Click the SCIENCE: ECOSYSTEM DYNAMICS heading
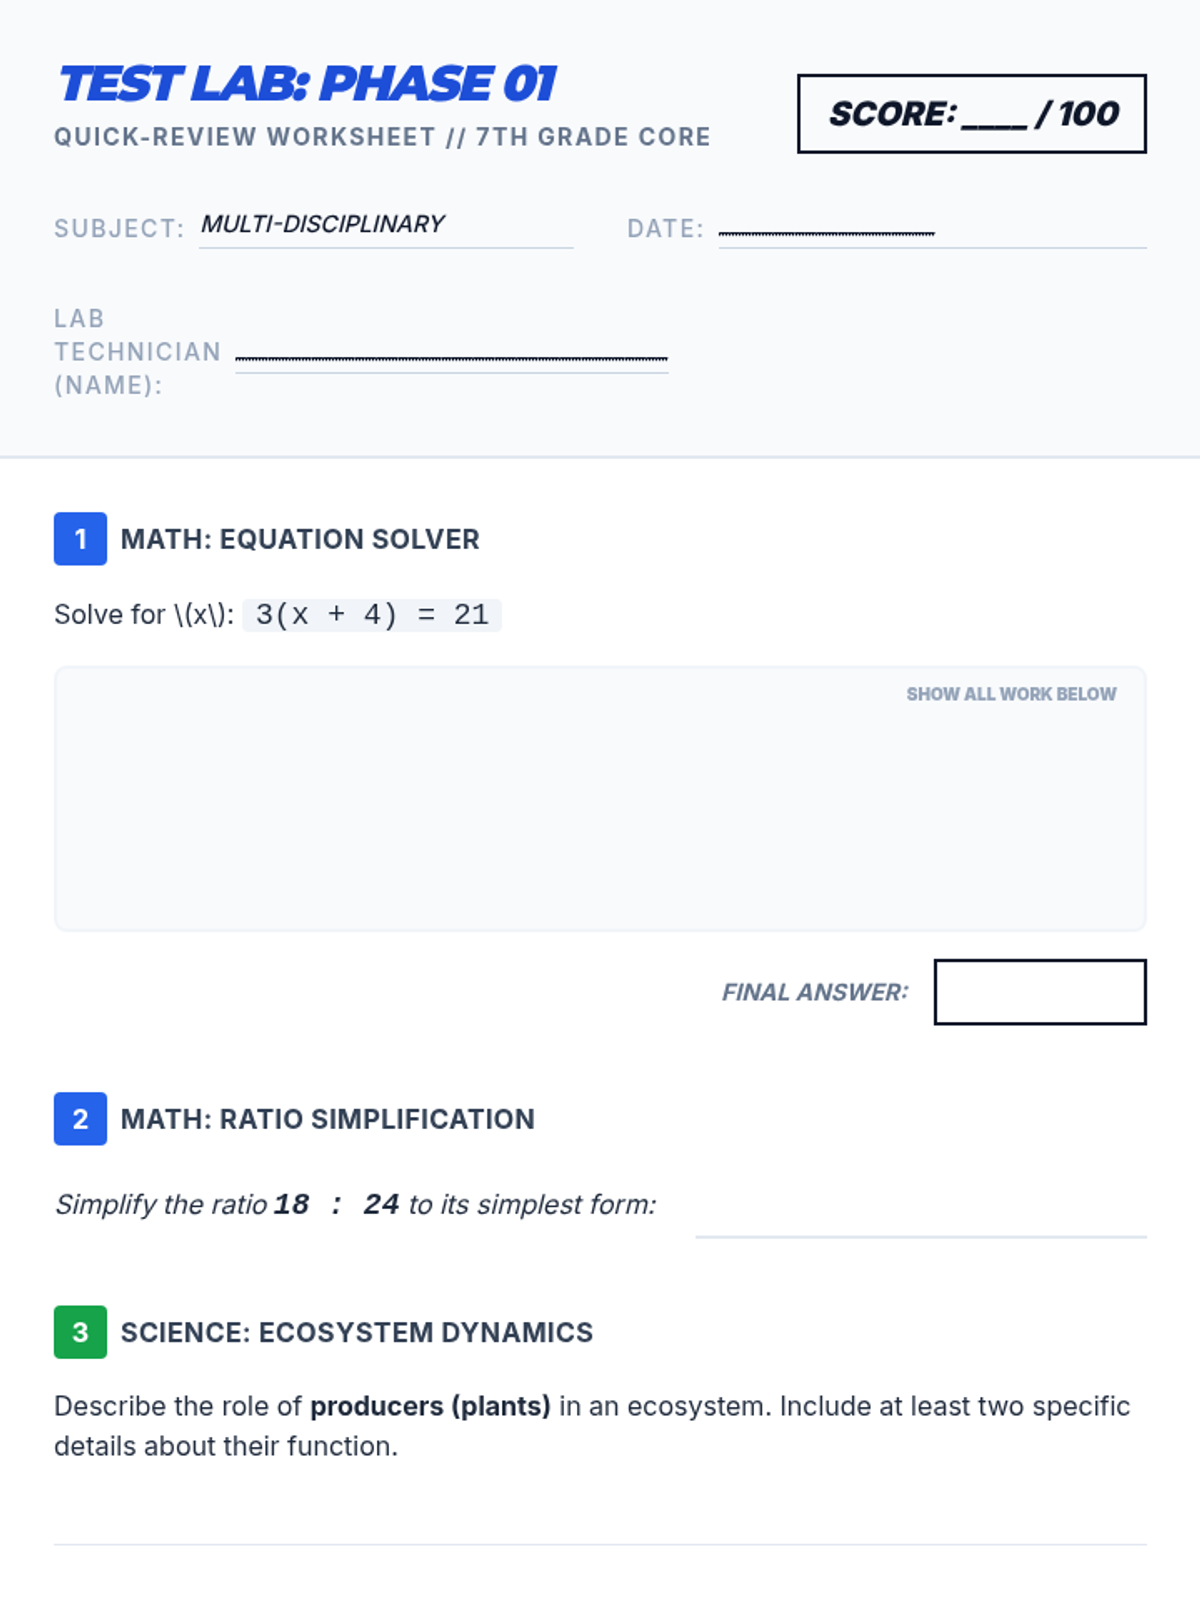 357,1332
